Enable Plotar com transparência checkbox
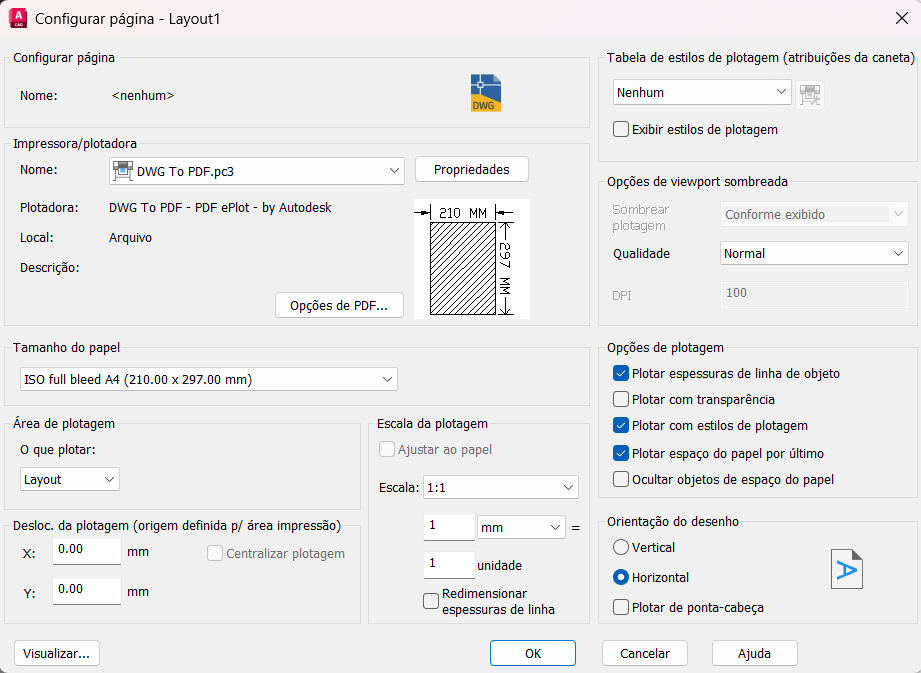Image resolution: width=921 pixels, height=673 pixels. [x=621, y=399]
